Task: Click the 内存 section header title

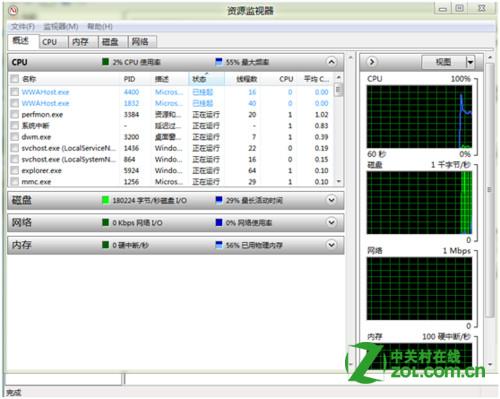Action: point(22,245)
